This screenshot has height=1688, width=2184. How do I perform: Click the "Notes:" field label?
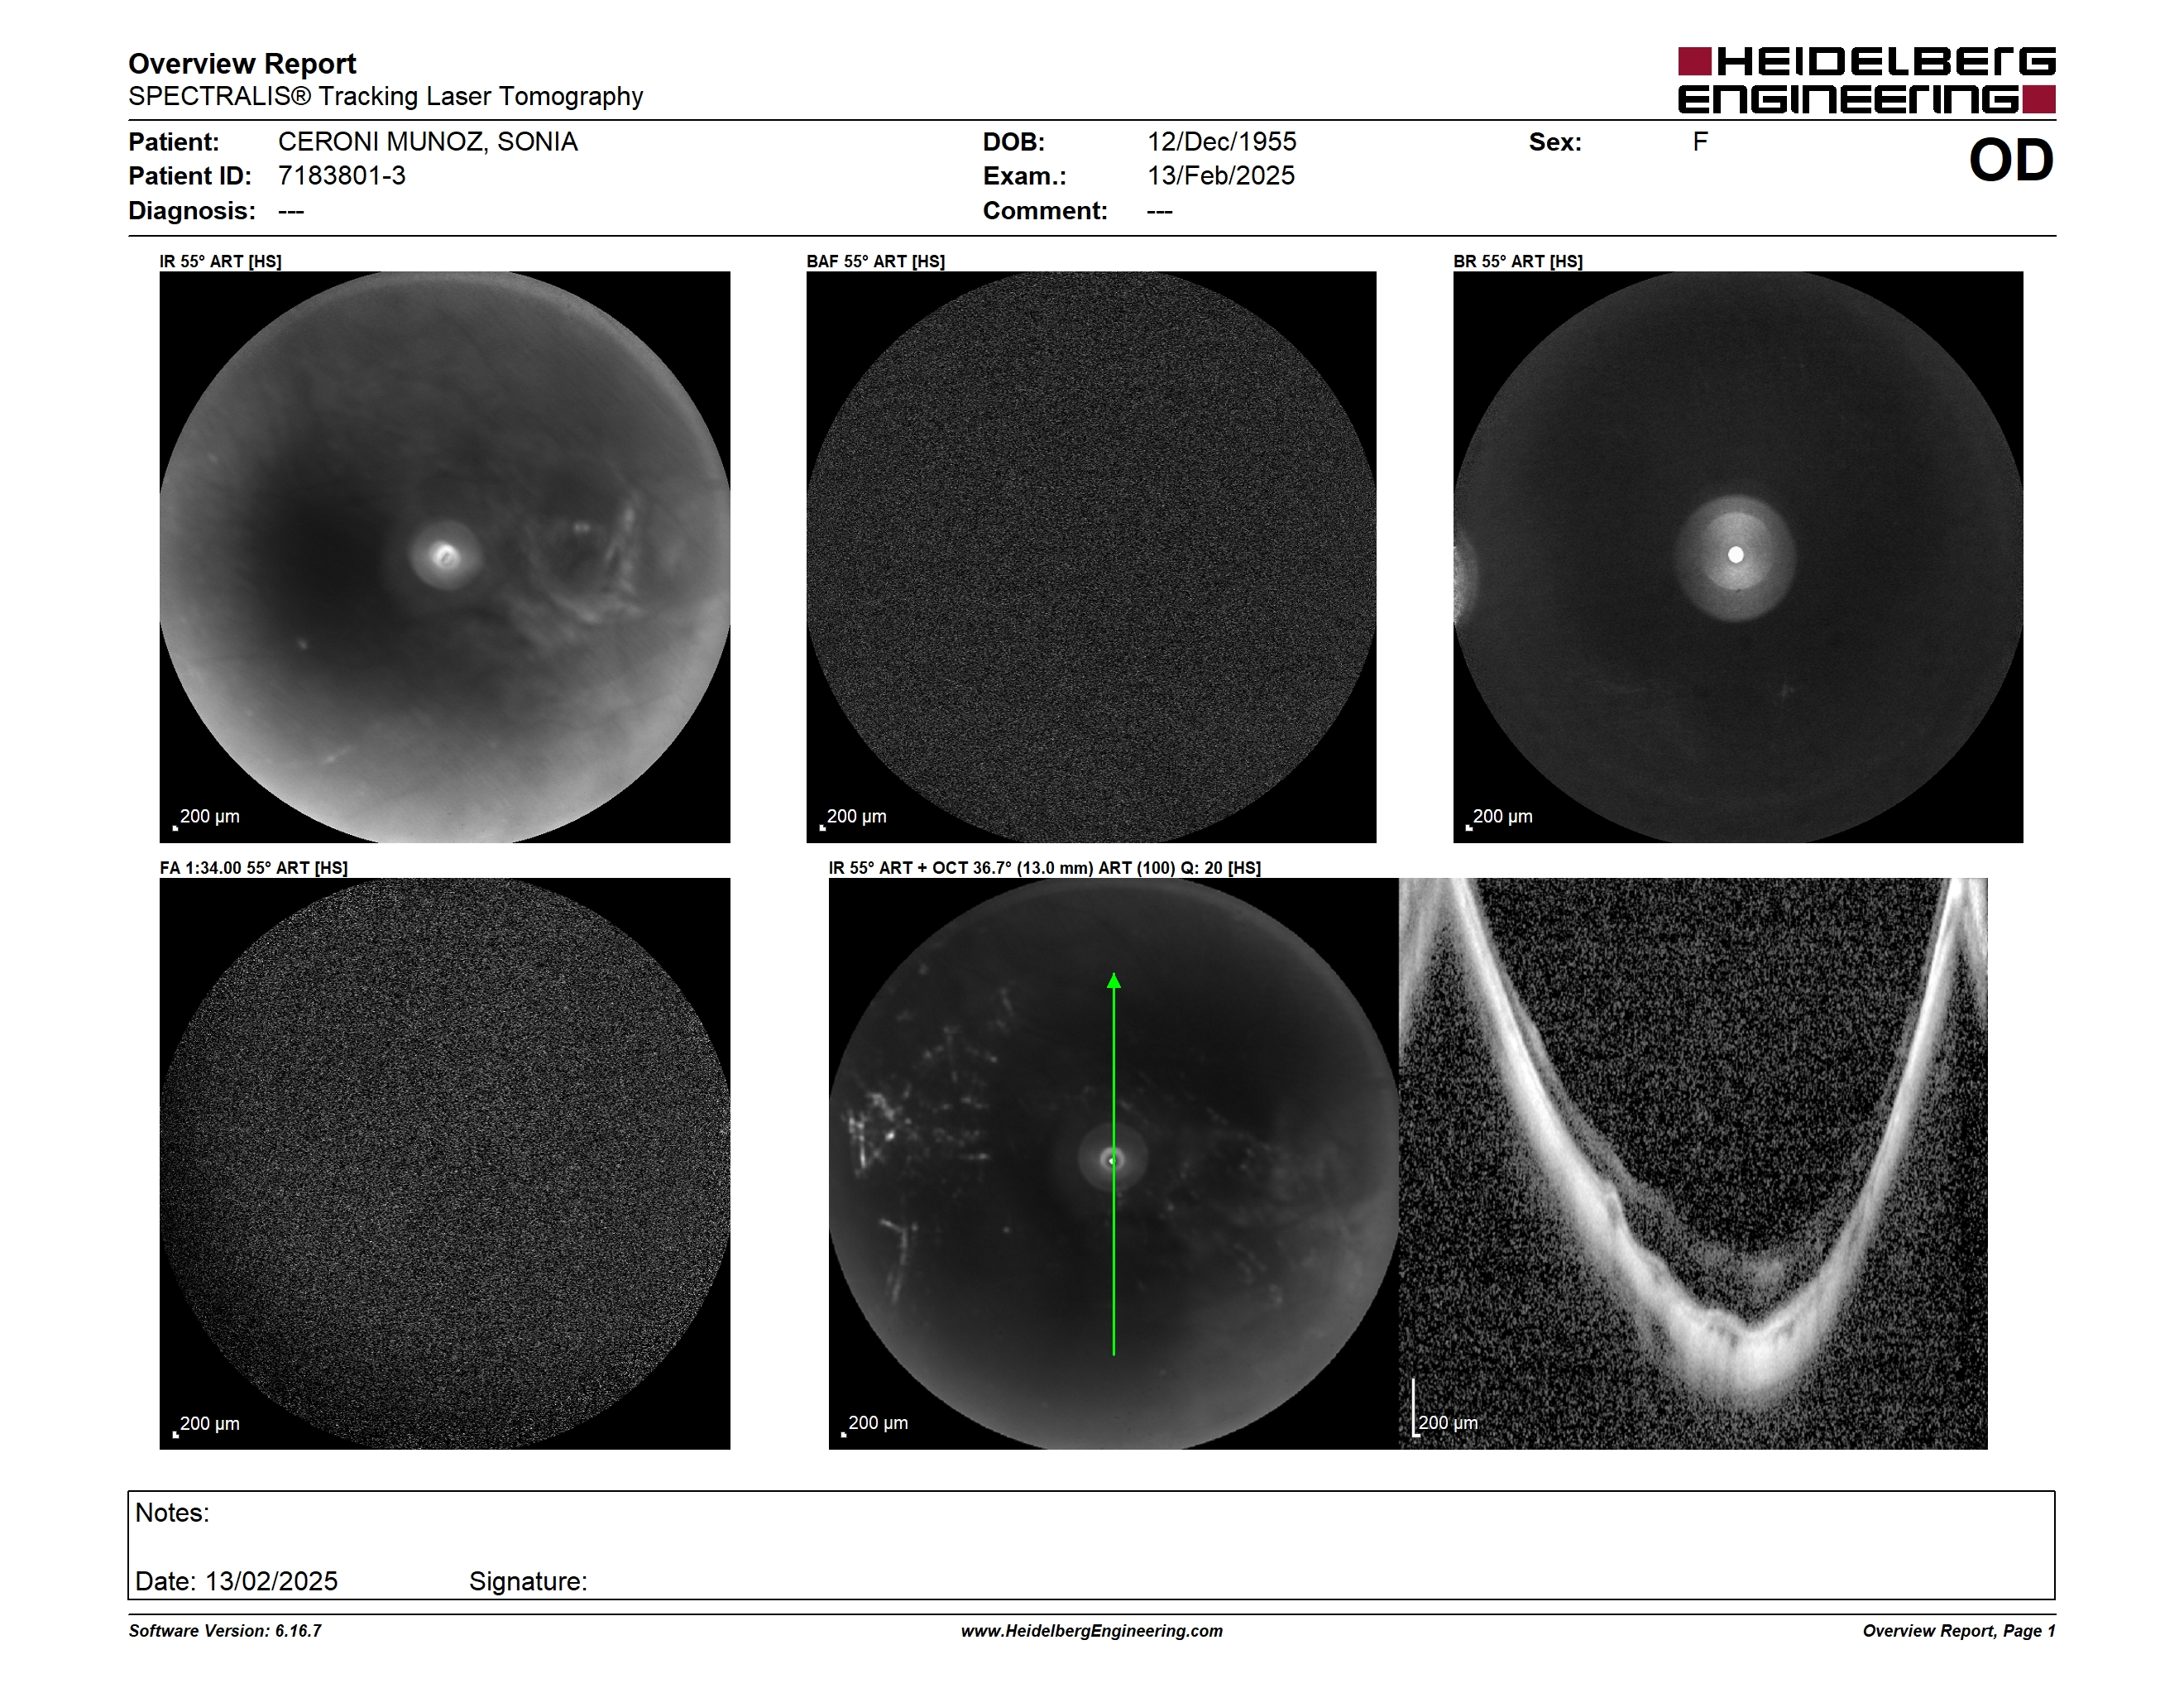pyautogui.click(x=172, y=1513)
